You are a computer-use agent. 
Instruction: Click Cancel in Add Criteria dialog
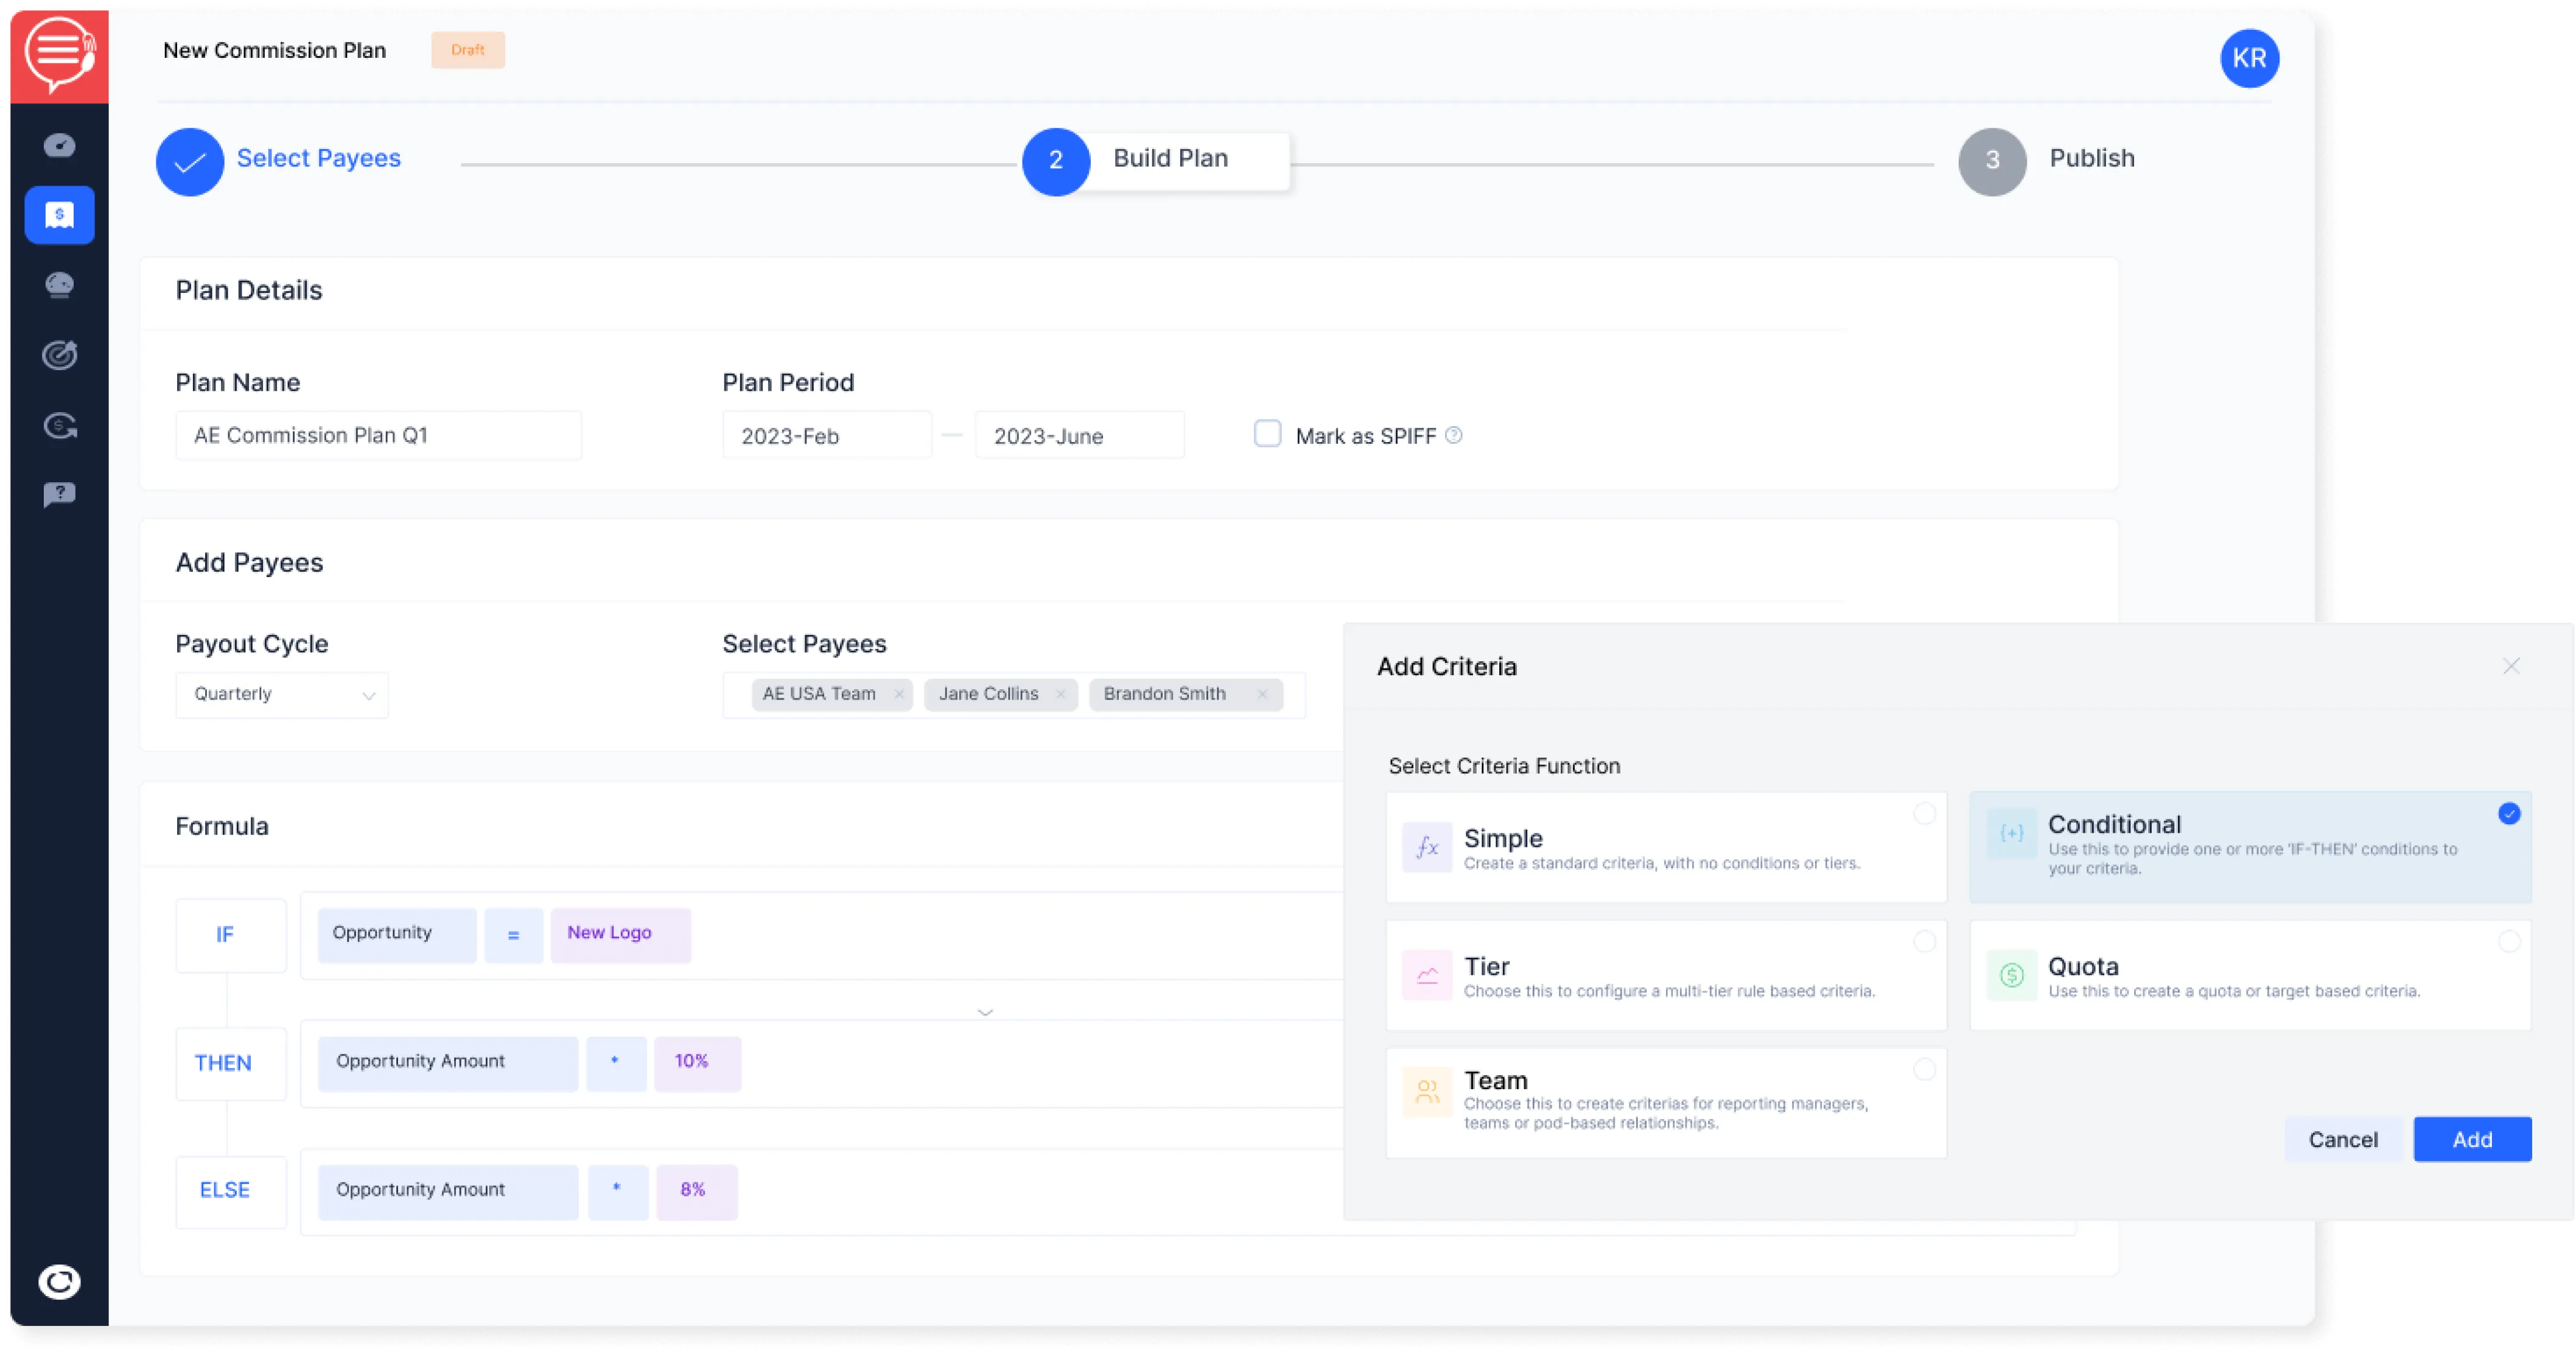[x=2342, y=1139]
